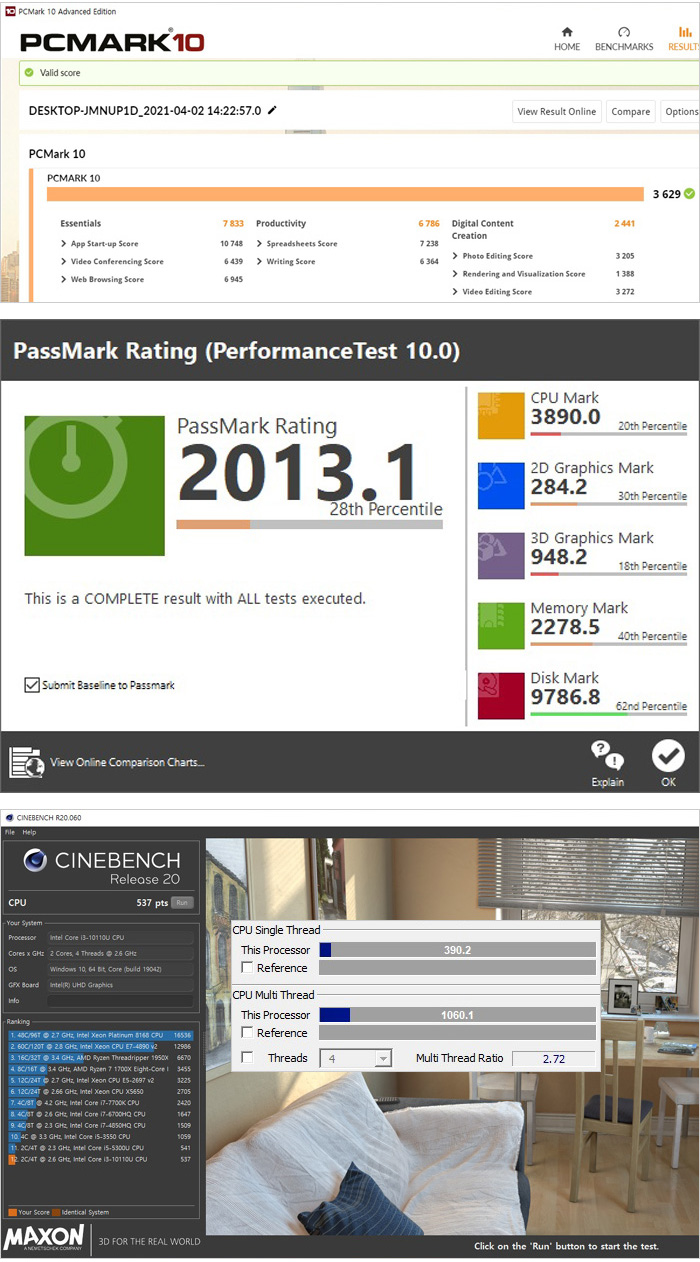The height and width of the screenshot is (1262, 700).
Task: Click the Your Score orange swatch
Action: click(x=12, y=1212)
